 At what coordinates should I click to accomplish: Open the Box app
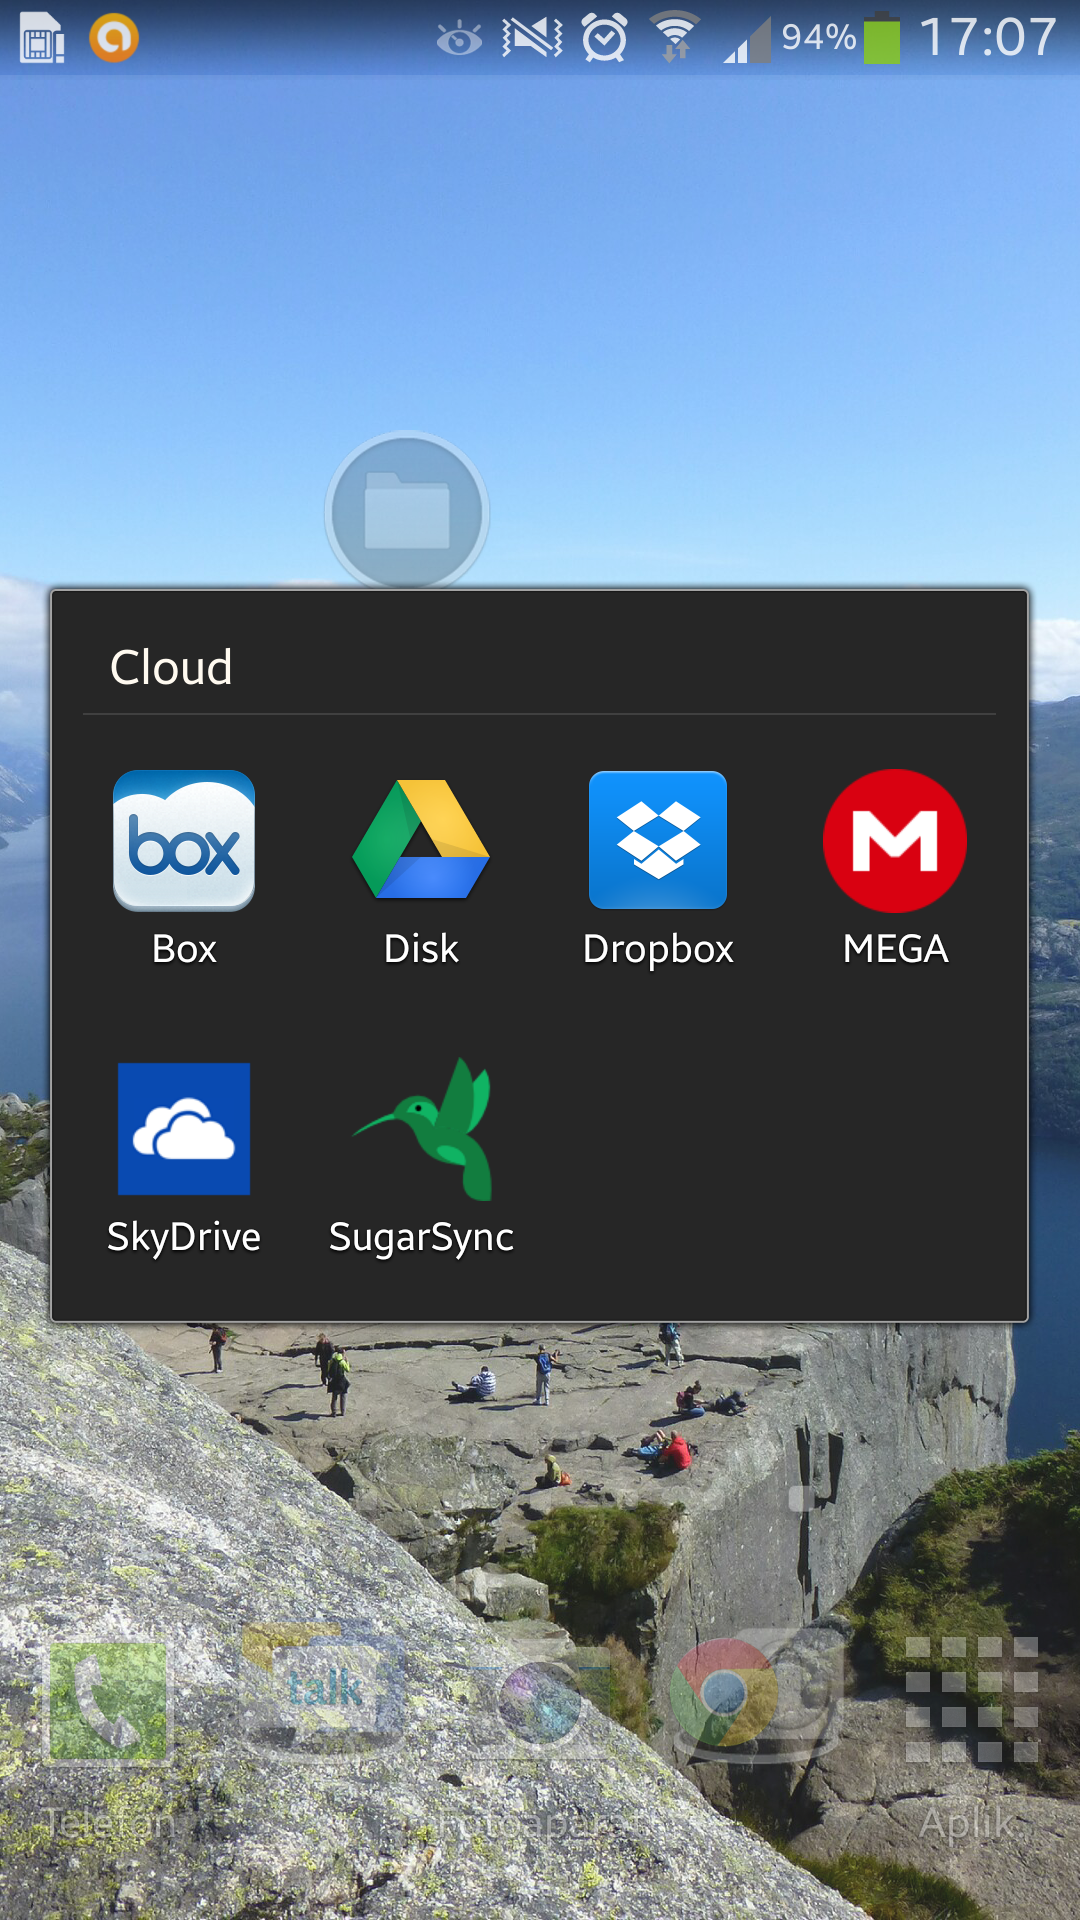coord(184,842)
